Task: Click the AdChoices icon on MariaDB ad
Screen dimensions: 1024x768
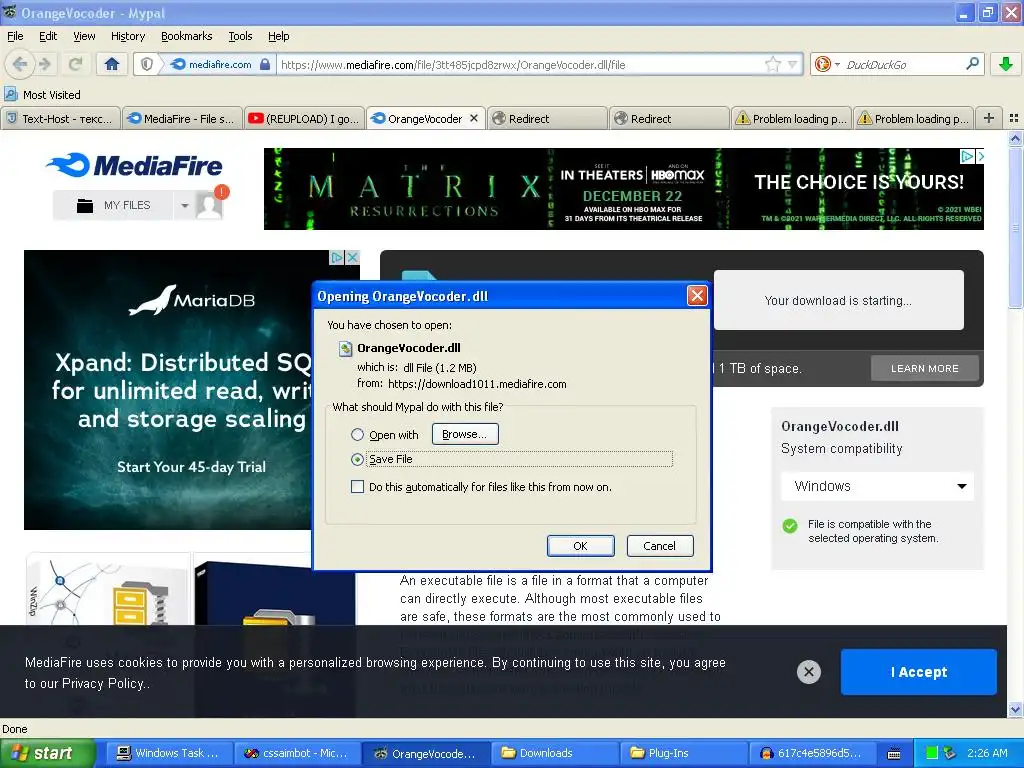Action: [337, 257]
